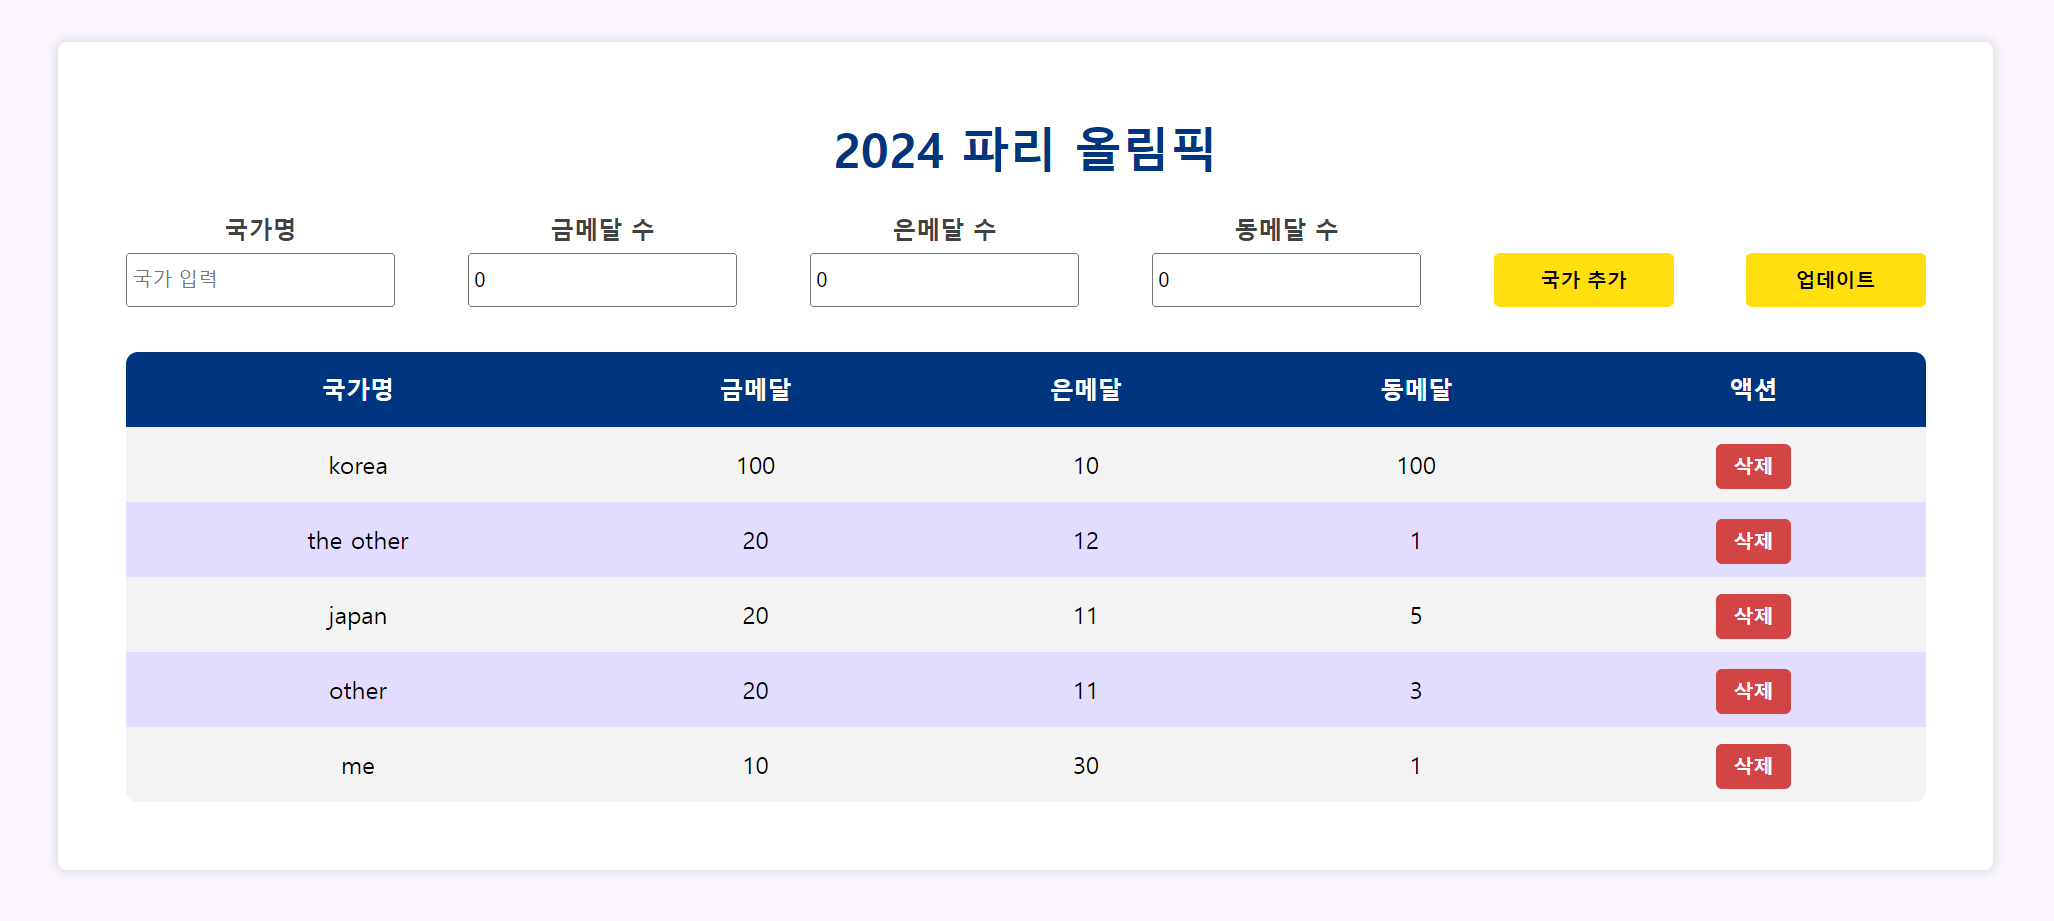Click the 국가 추가 button

(1584, 280)
